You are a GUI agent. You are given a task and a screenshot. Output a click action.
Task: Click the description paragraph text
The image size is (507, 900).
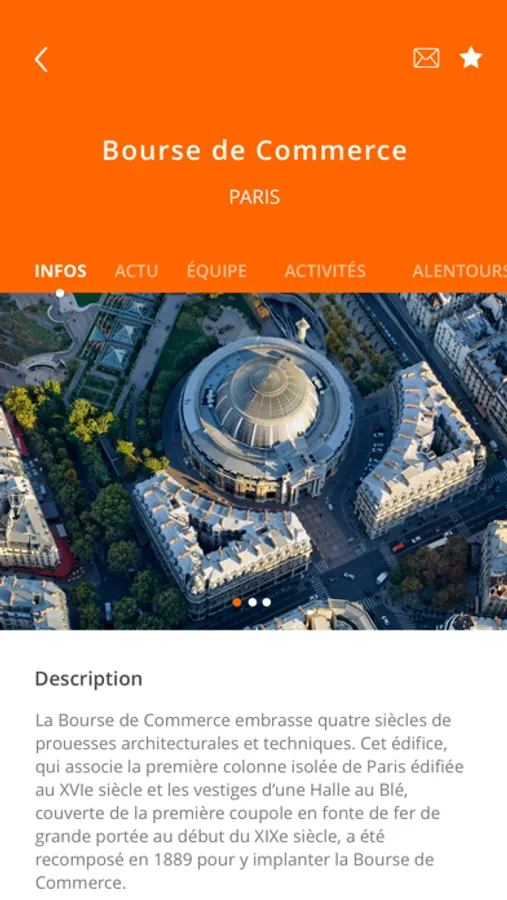click(x=250, y=801)
